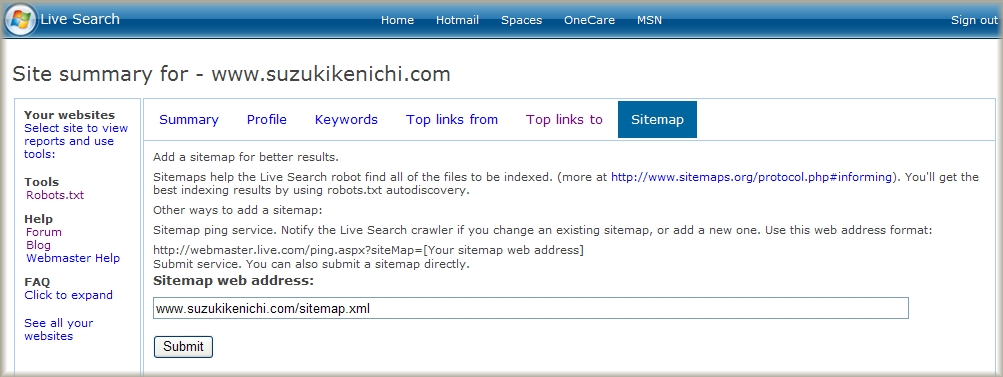Open OneCare in the top navigation

(x=589, y=20)
